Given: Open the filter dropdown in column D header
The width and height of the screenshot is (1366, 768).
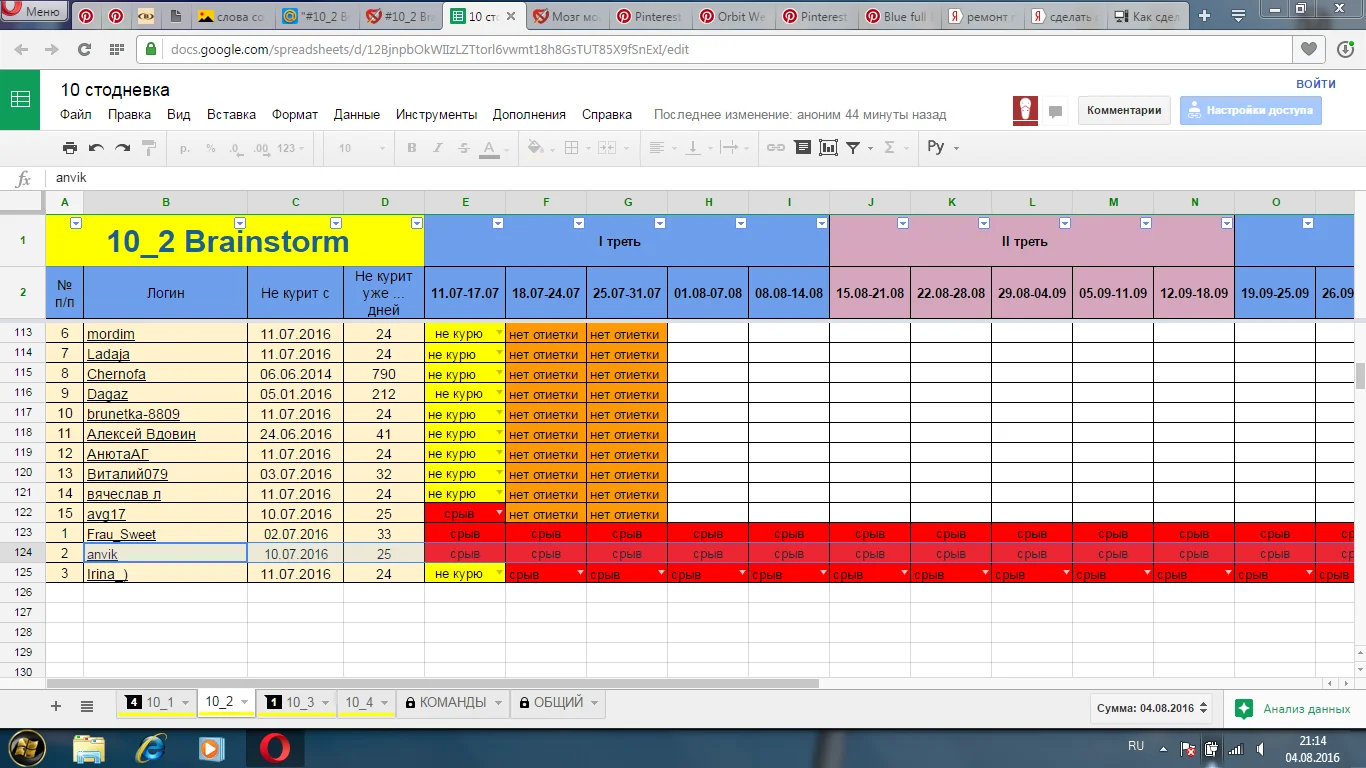Looking at the screenshot, I should pos(417,223).
